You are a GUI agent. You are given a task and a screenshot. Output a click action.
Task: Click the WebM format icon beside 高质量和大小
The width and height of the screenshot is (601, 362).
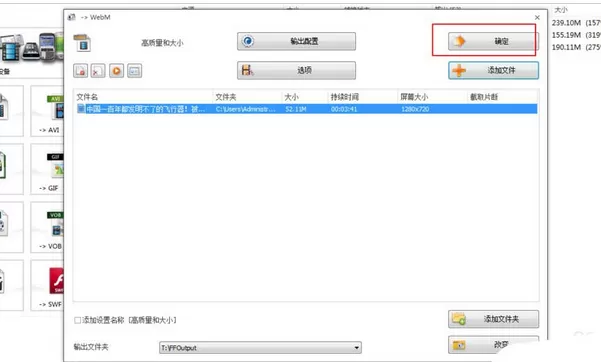tap(82, 43)
